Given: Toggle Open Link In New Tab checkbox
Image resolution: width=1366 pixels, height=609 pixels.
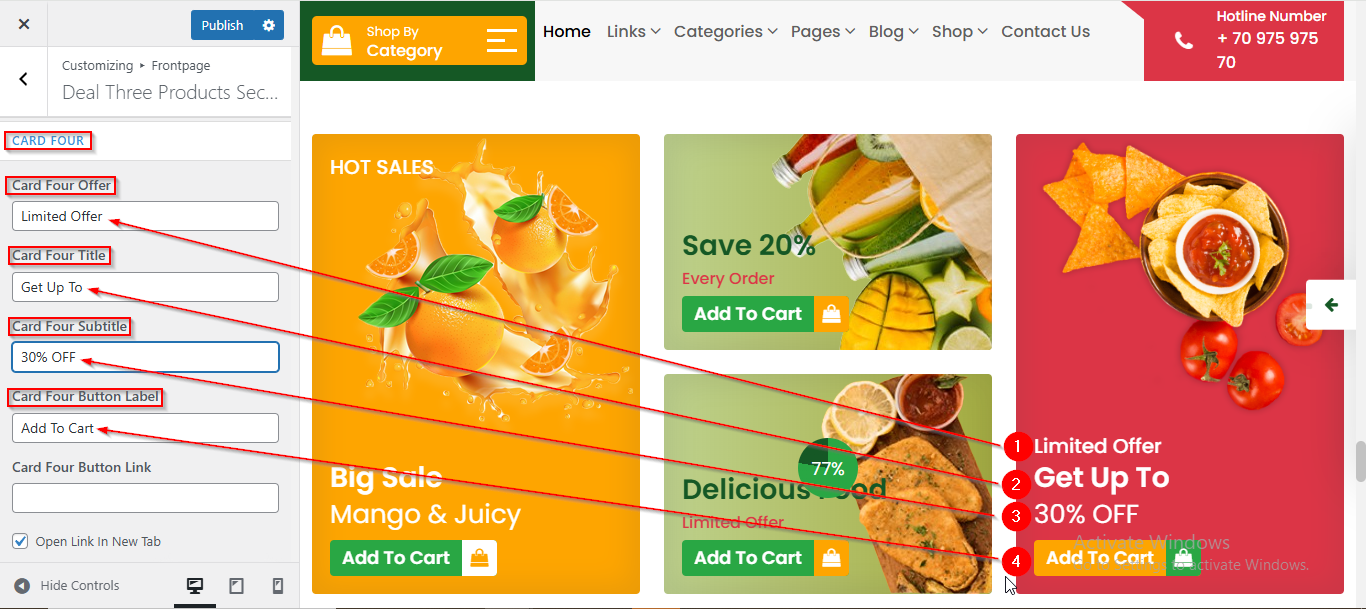Looking at the screenshot, I should [x=20, y=541].
